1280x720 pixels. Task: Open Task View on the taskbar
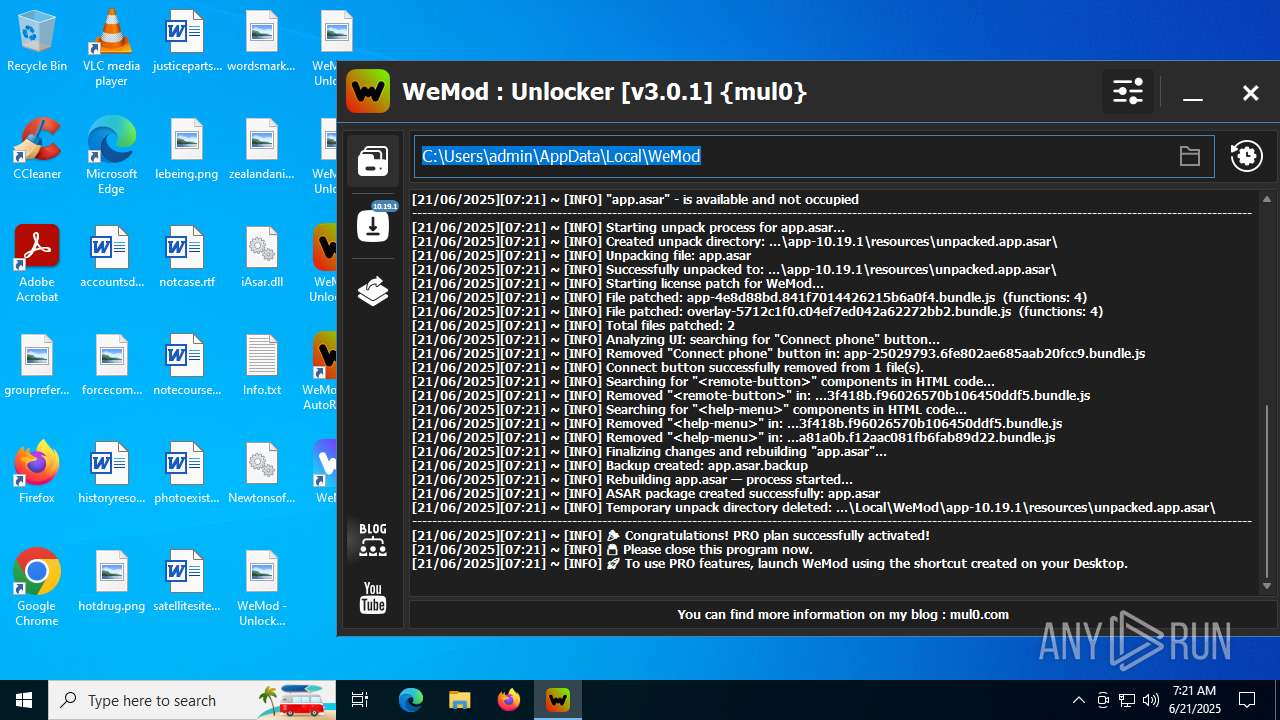[360, 700]
